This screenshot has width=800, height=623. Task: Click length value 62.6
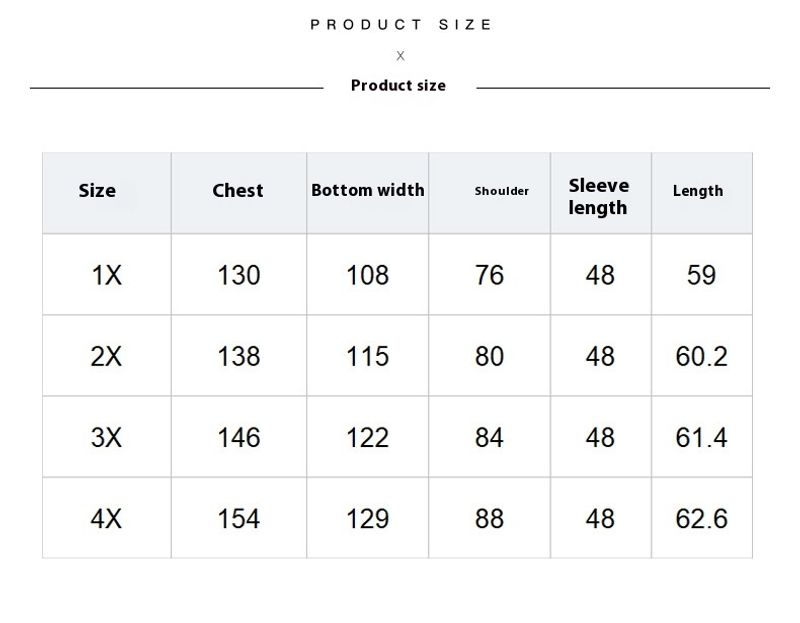coord(702,519)
